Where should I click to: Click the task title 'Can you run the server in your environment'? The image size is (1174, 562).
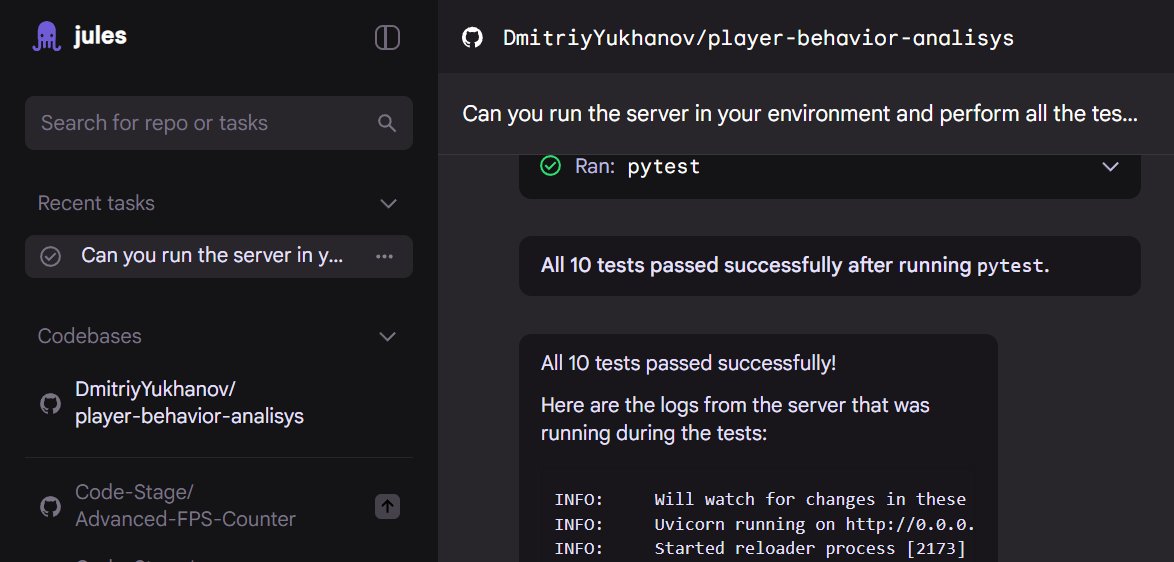coord(800,114)
